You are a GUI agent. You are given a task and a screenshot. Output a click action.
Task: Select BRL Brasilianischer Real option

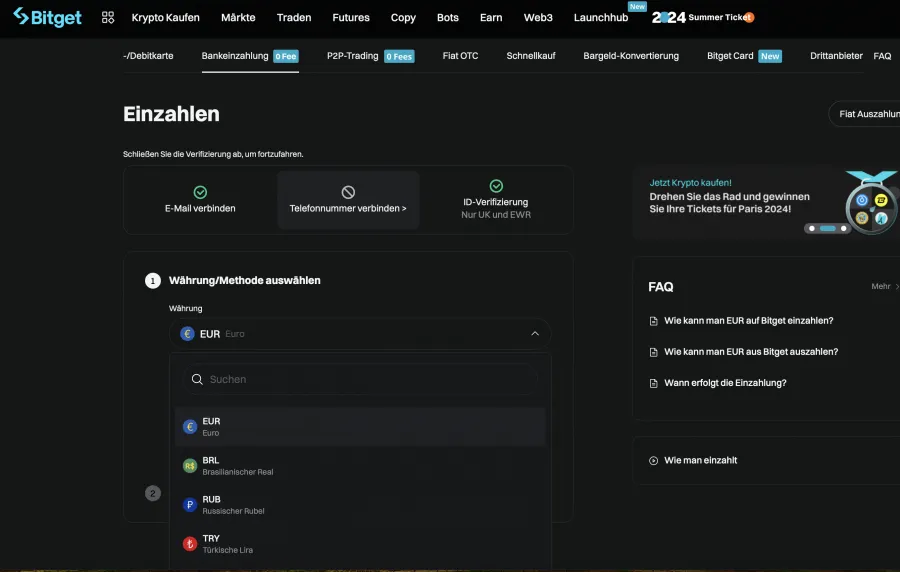tap(360, 466)
